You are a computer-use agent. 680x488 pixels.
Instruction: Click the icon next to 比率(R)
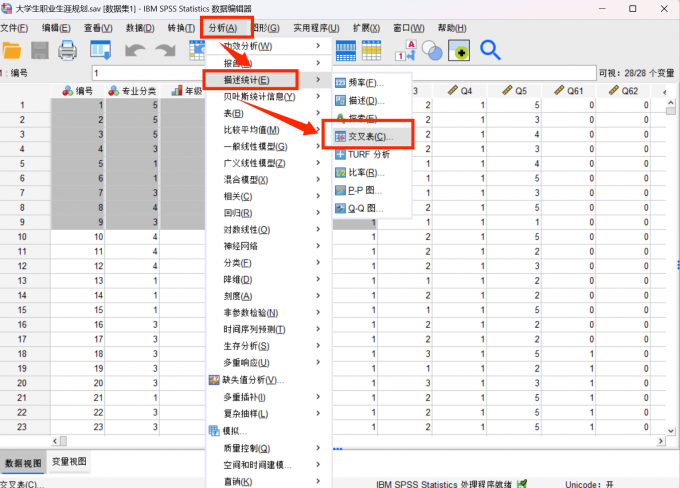click(x=340, y=173)
